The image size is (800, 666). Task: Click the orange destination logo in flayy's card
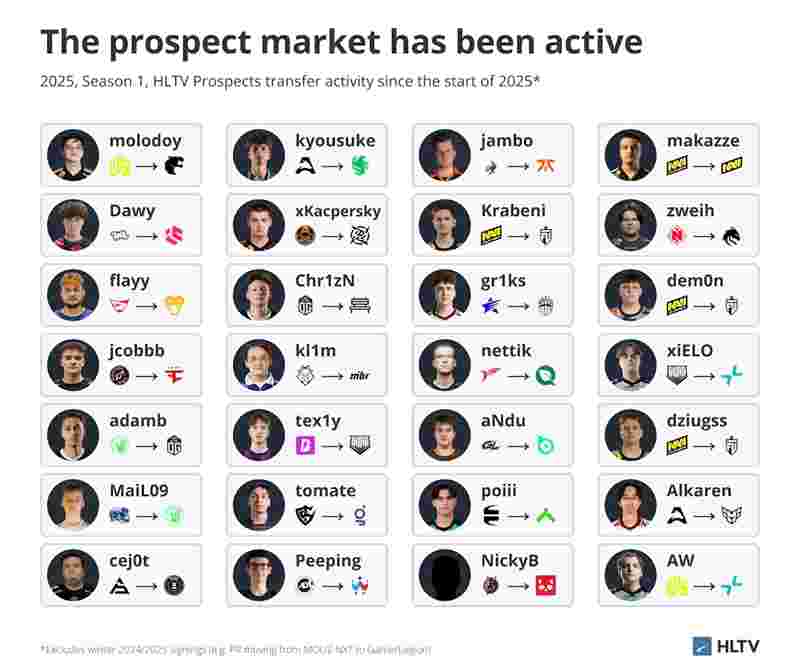point(175,306)
